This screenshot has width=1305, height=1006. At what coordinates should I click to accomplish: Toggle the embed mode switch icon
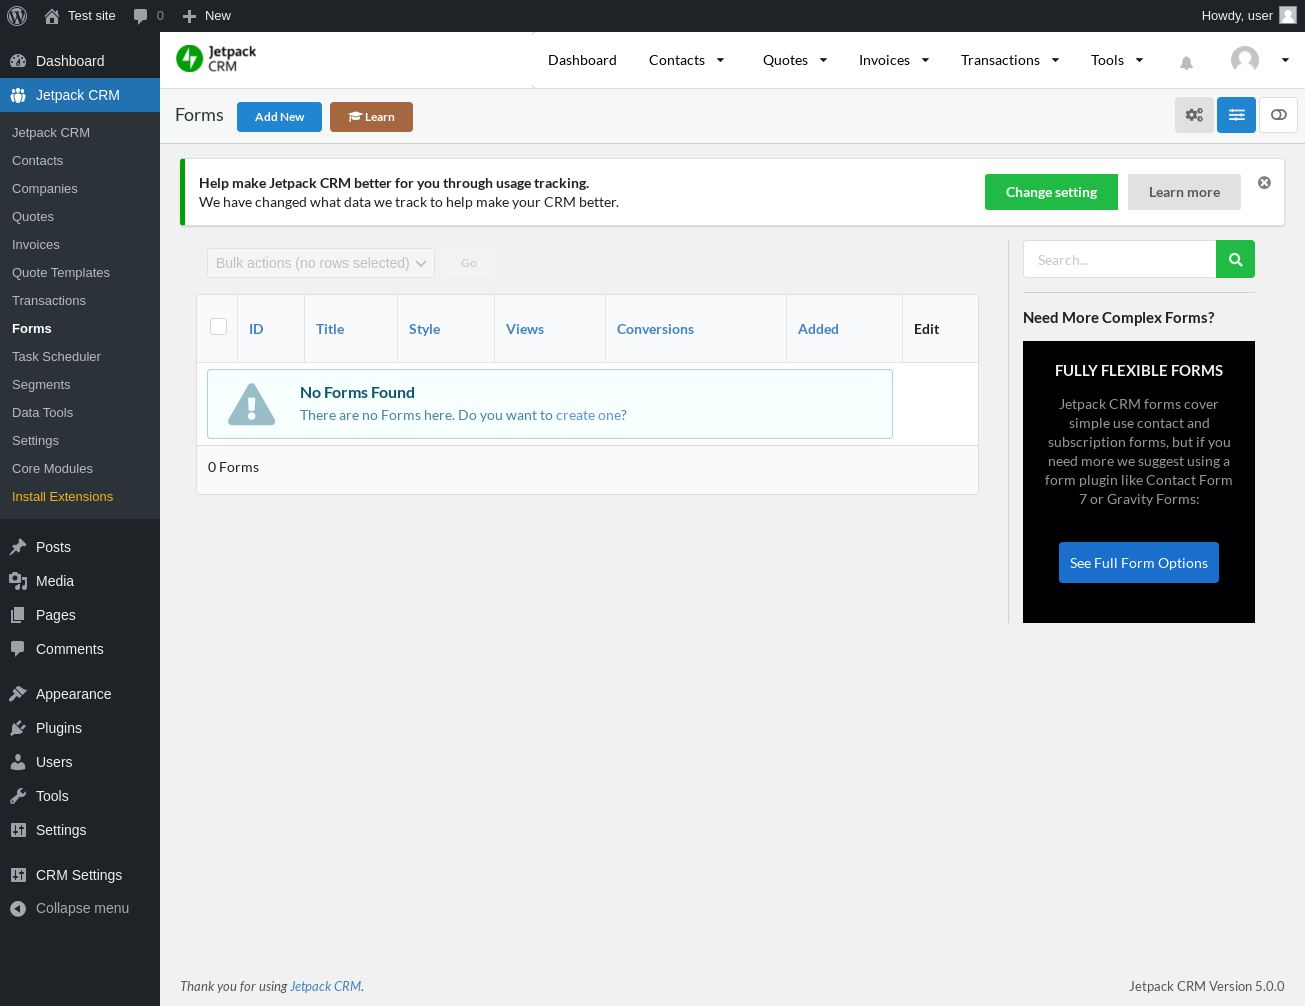[x=1278, y=115]
